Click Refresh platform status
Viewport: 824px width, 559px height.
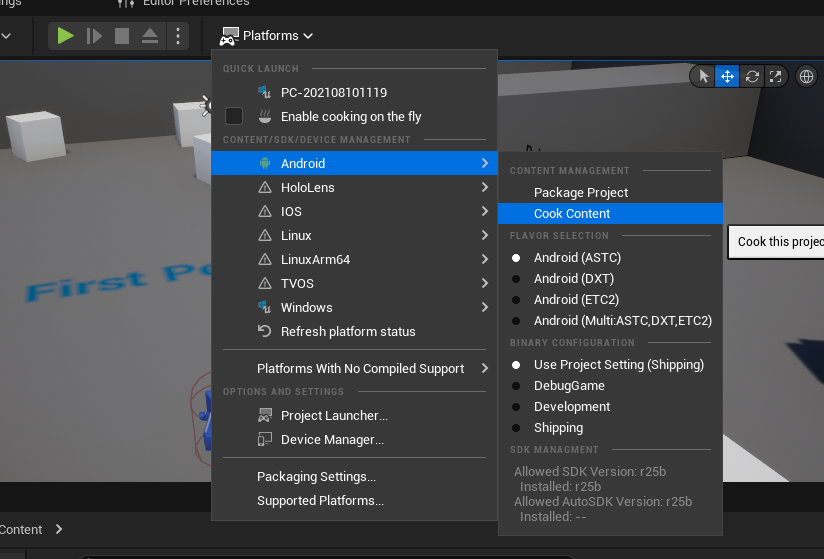tap(347, 331)
